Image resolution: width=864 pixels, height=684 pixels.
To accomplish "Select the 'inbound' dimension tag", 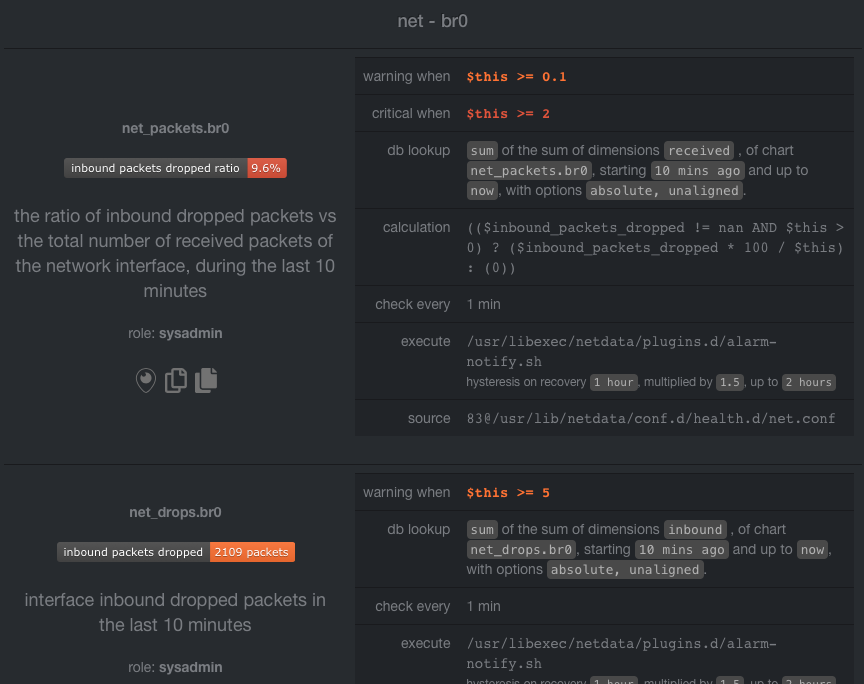I will click(x=695, y=530).
